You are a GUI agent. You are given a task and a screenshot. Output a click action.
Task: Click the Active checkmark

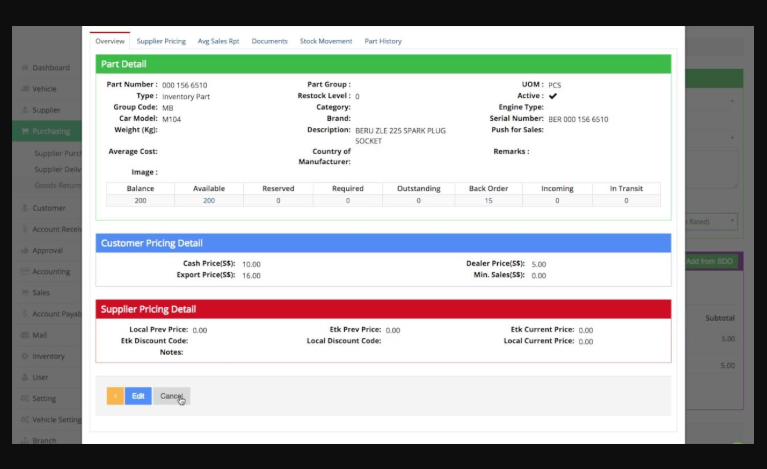point(553,96)
